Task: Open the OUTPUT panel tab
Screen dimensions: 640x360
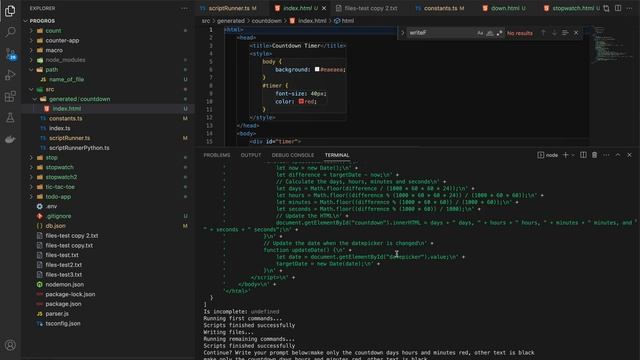Action: coord(251,155)
